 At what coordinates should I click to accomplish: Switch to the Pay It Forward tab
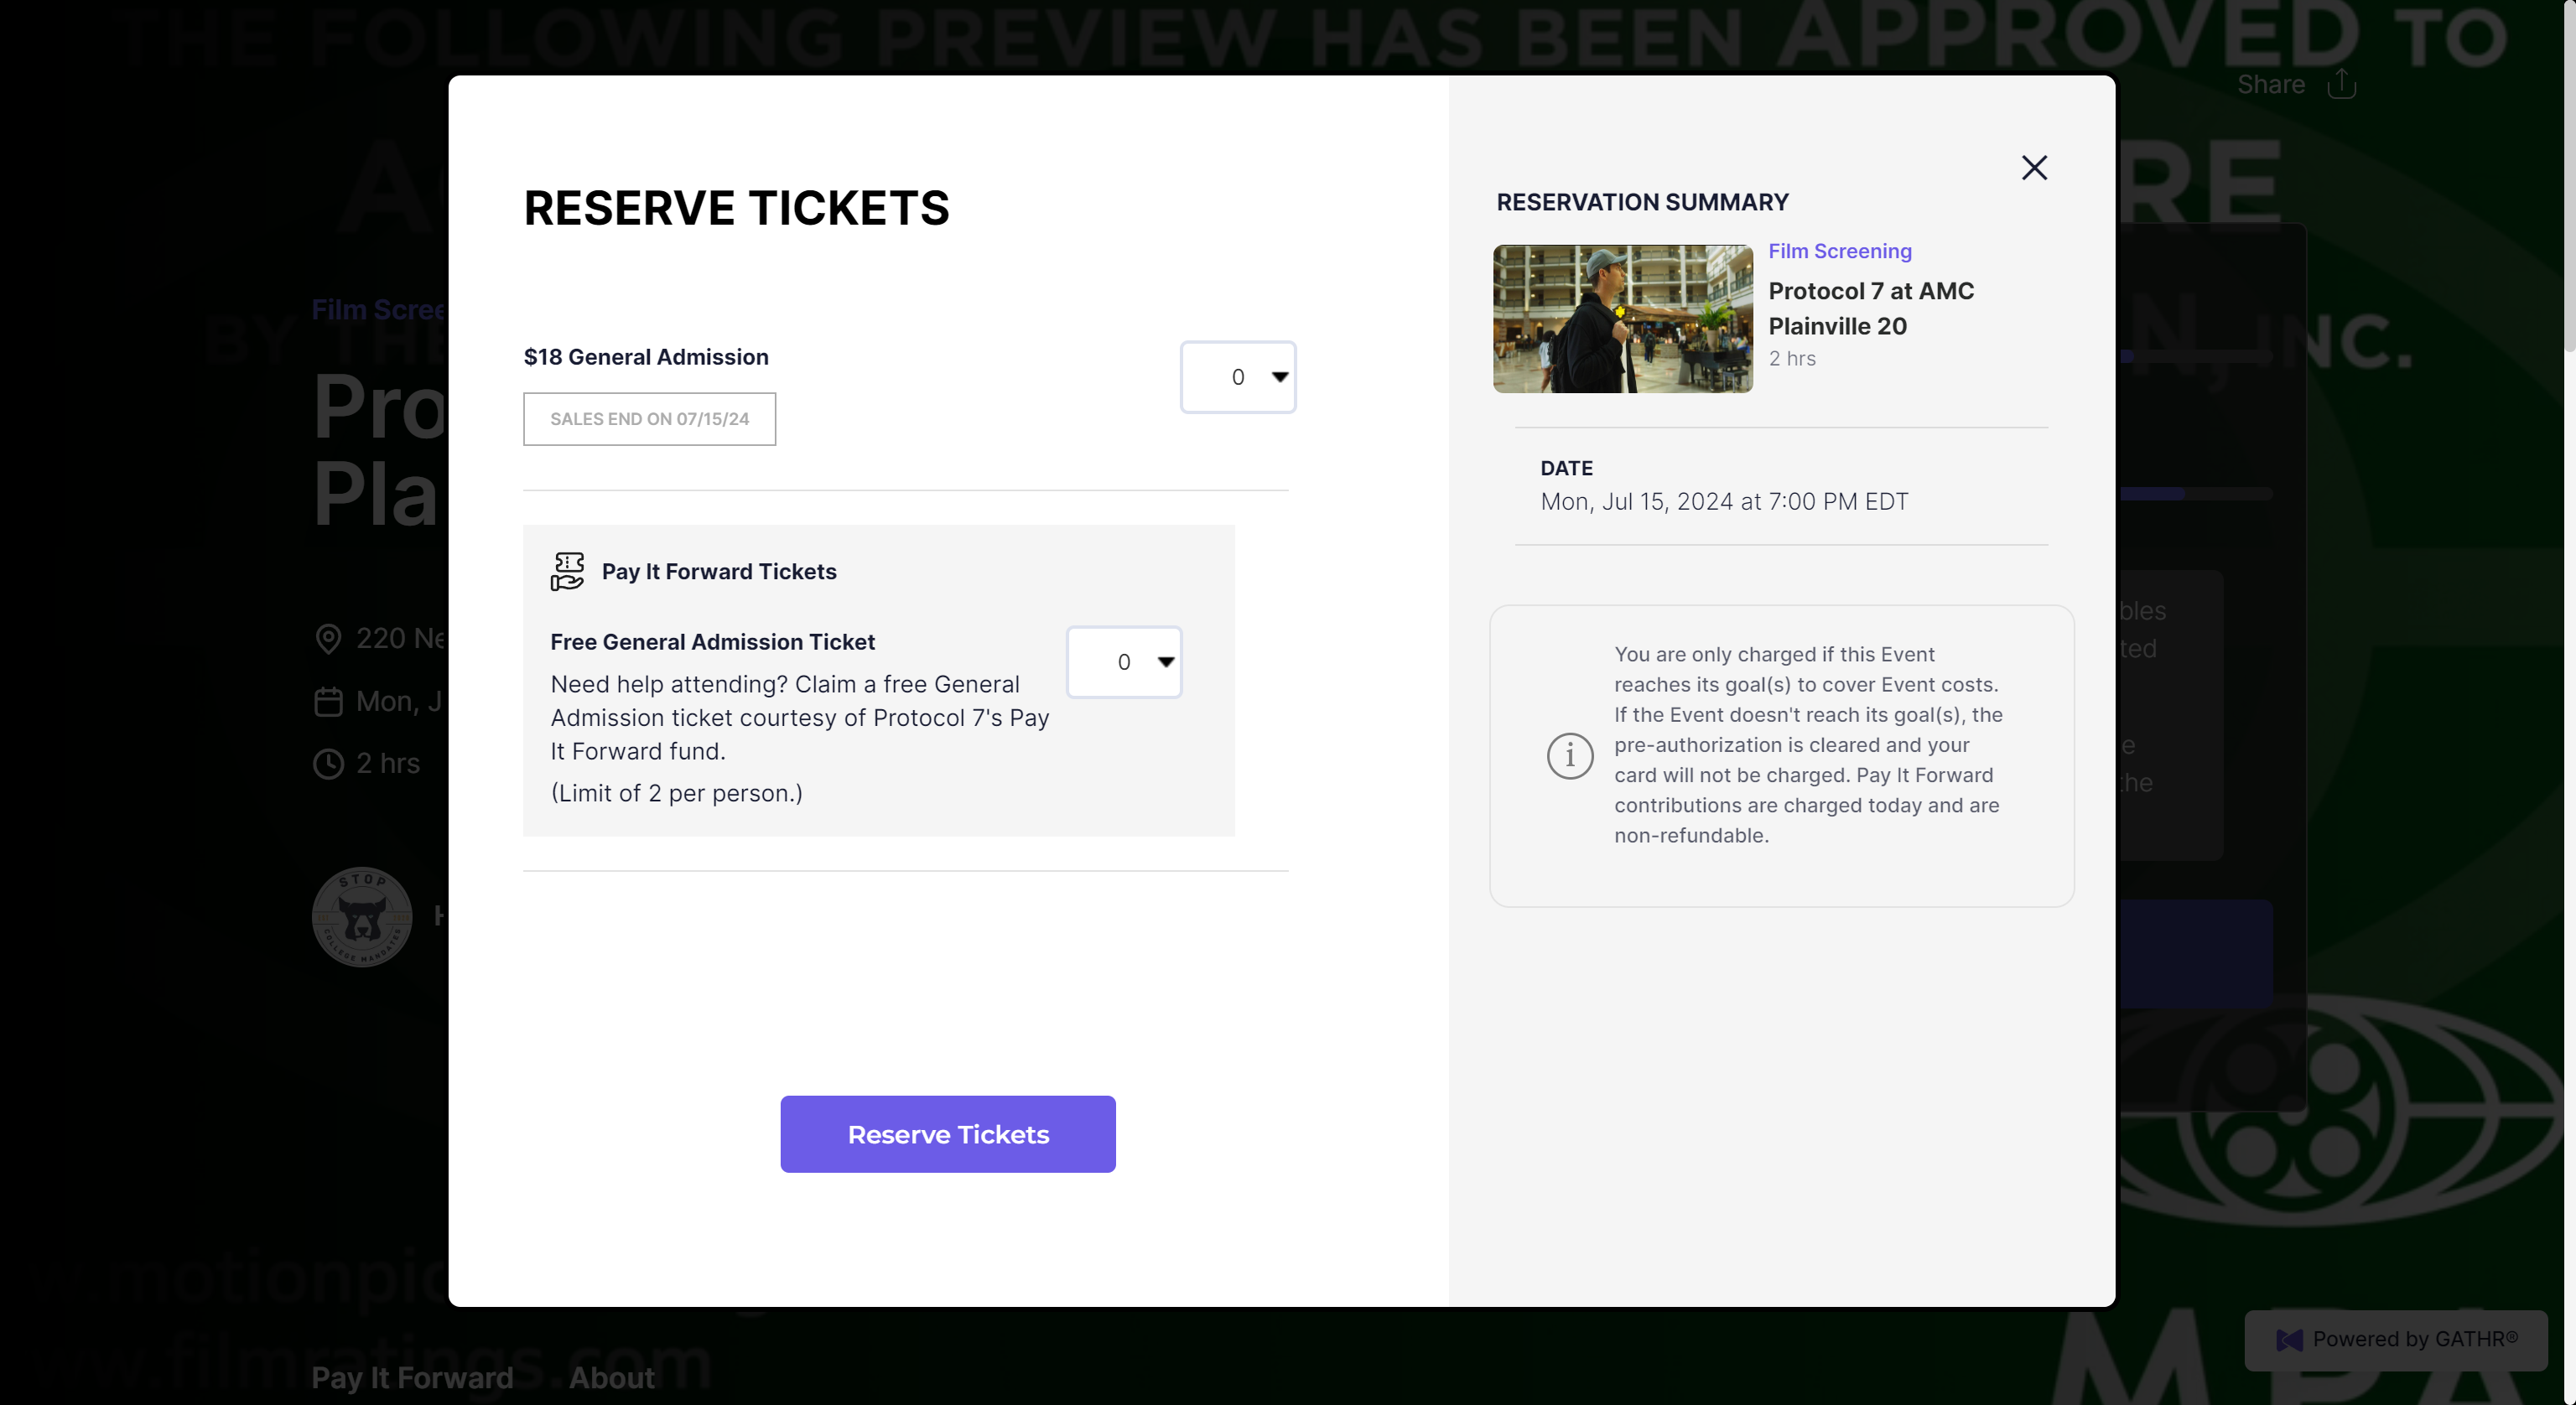[x=412, y=1377]
